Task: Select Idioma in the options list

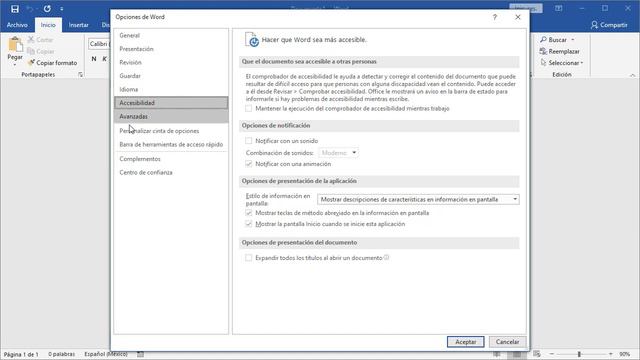Action: tap(171, 89)
